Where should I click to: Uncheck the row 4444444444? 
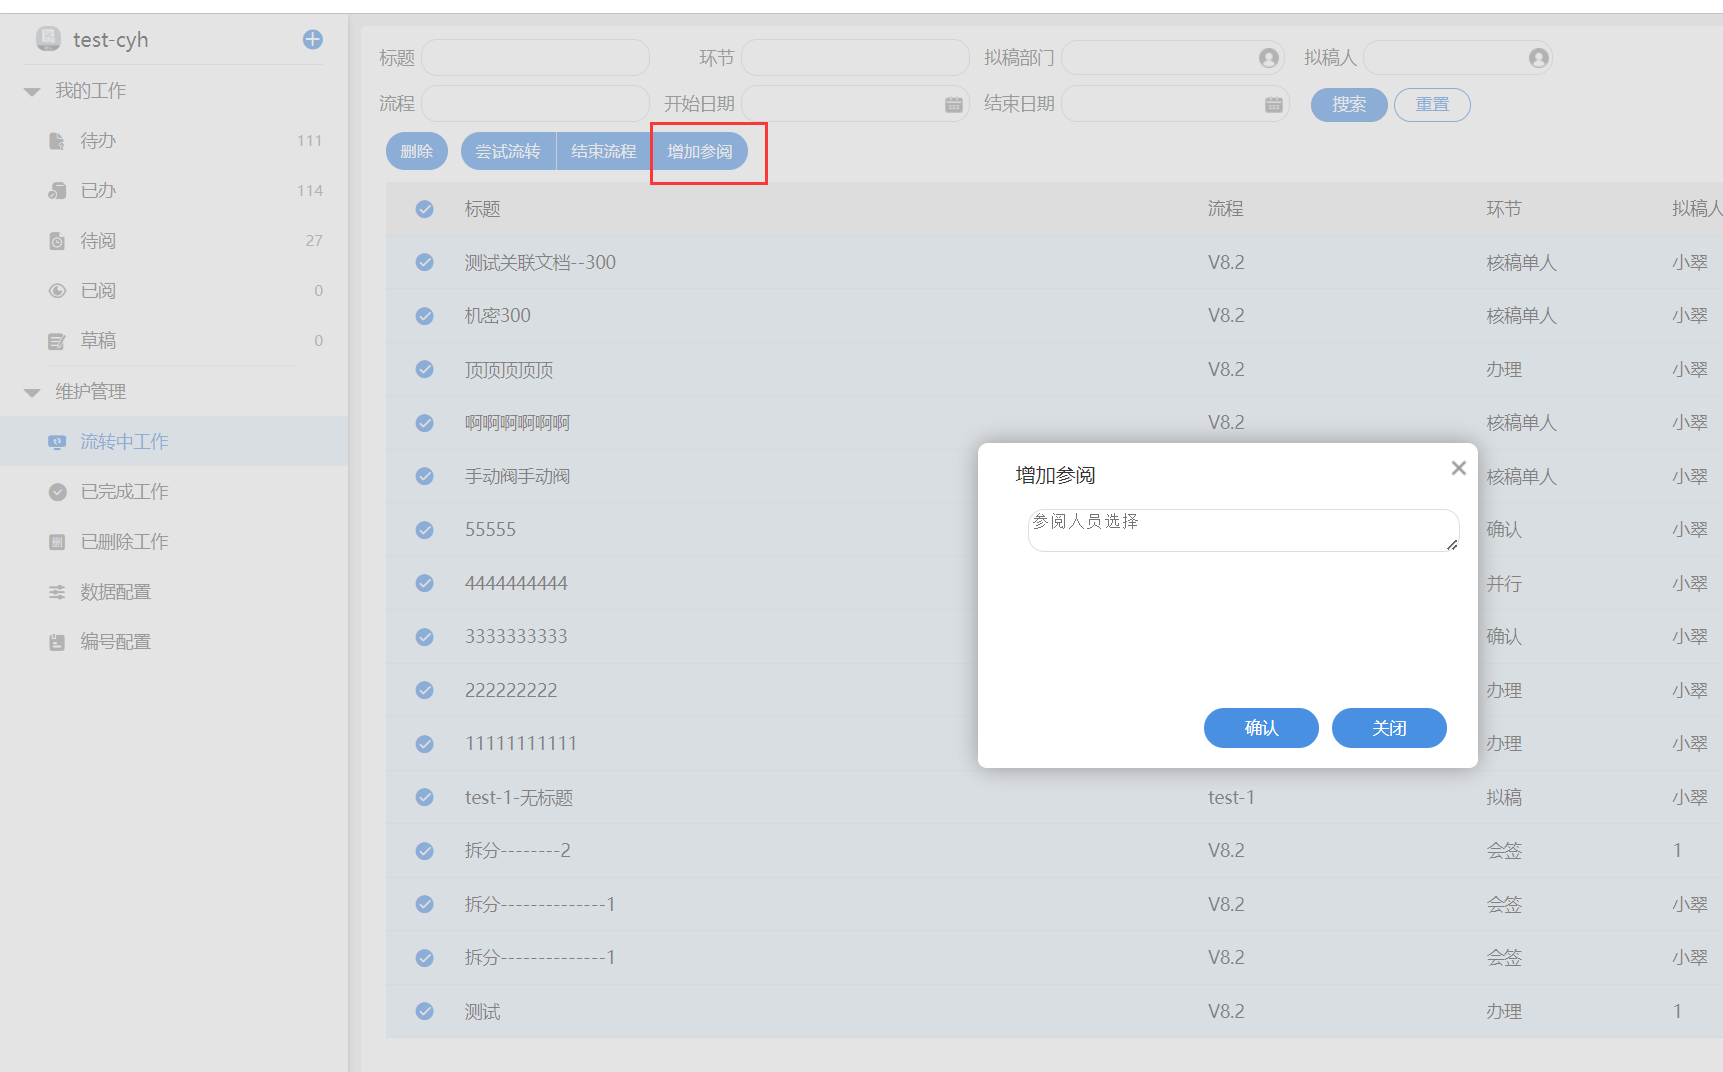click(425, 583)
